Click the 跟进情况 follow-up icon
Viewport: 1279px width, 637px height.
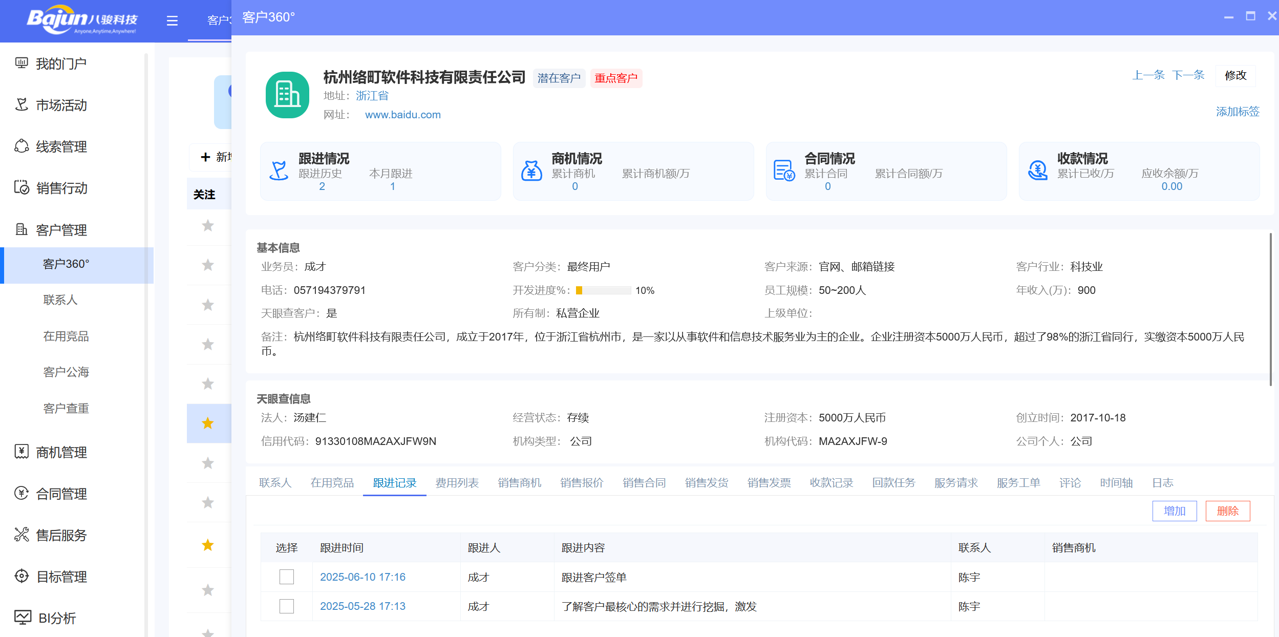point(279,171)
